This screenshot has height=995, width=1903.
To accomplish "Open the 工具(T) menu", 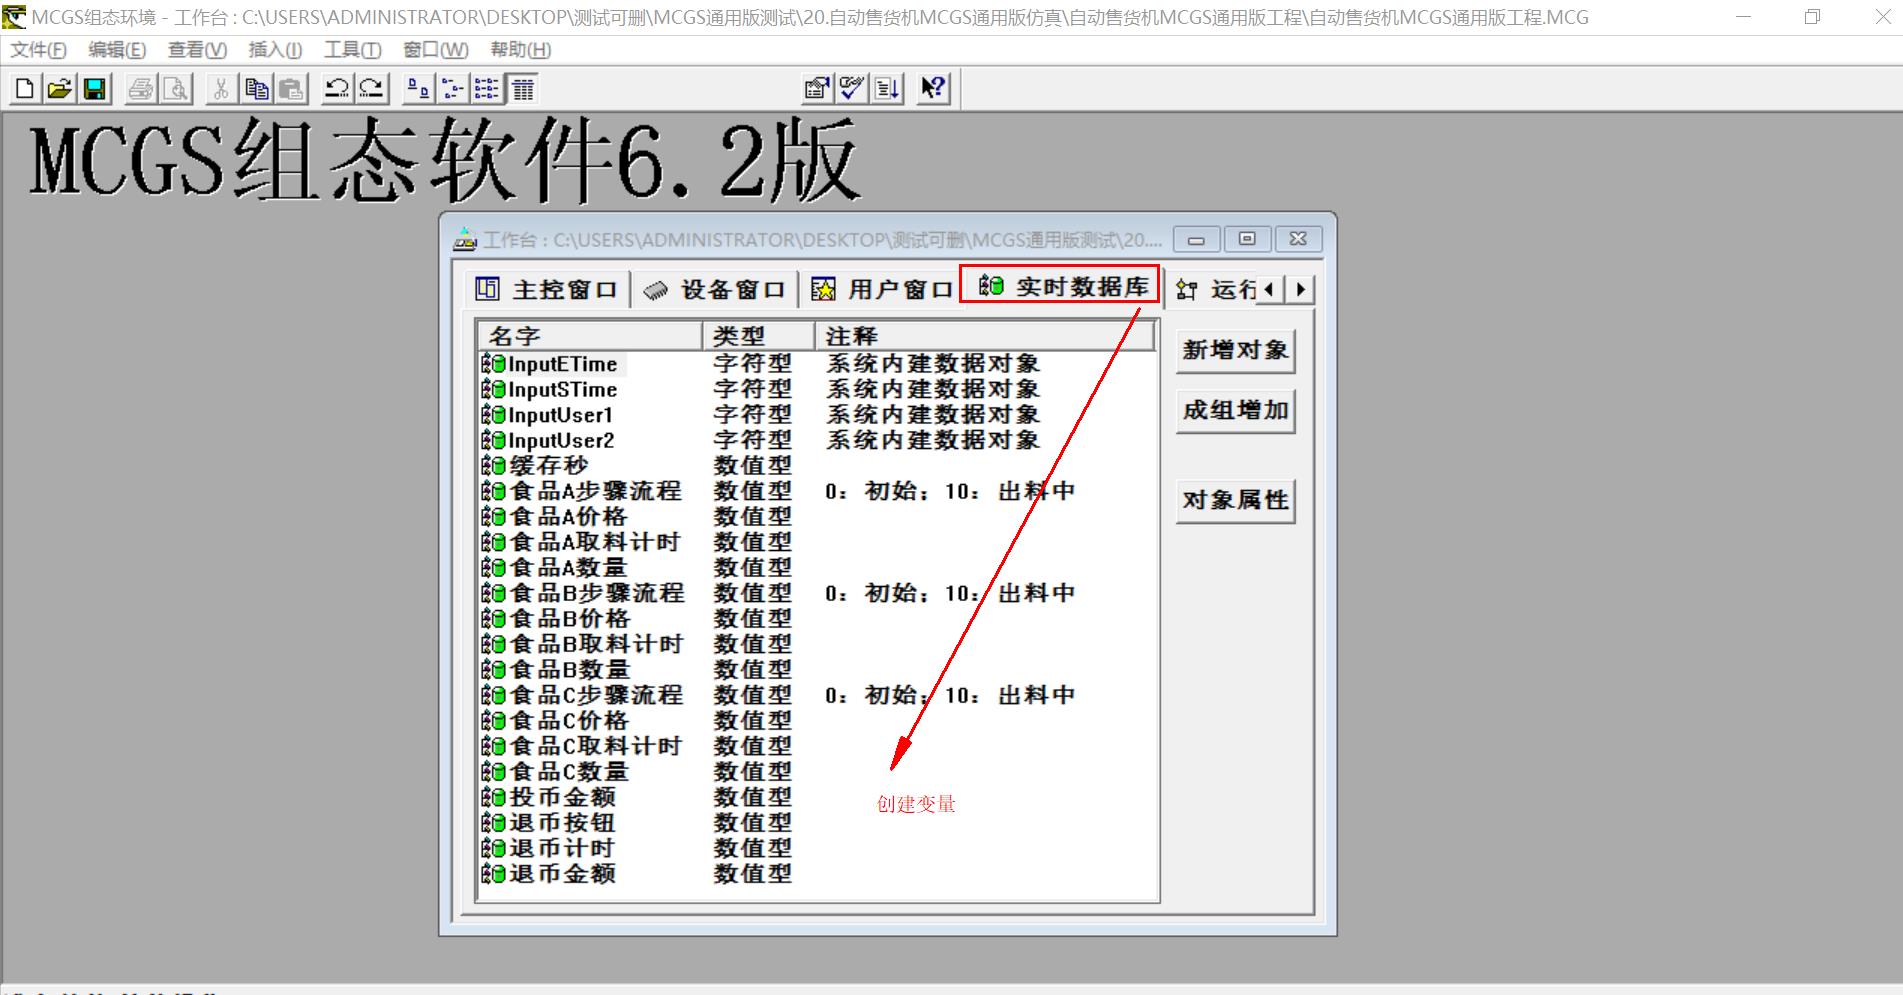I will point(352,50).
